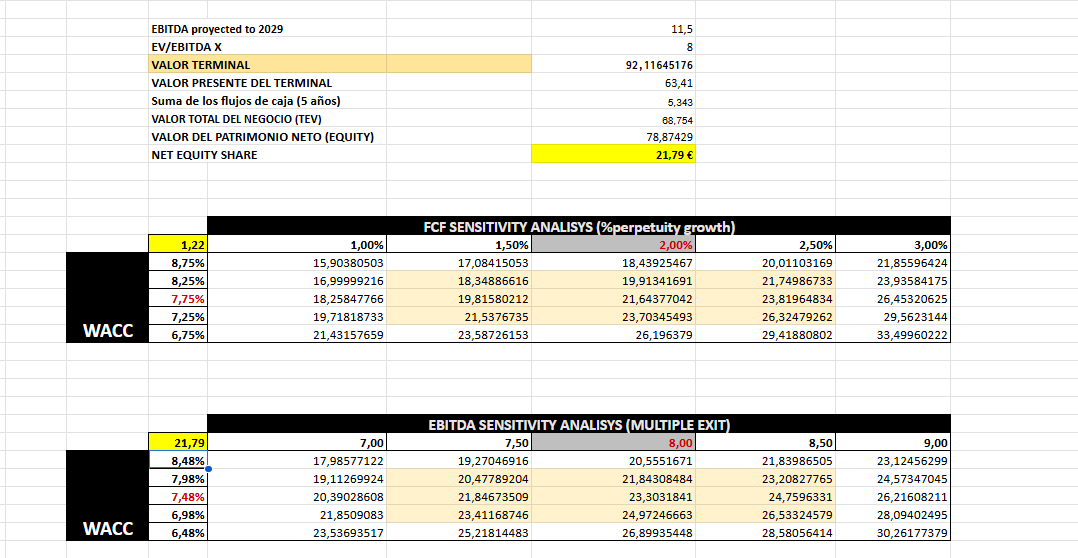
Task: Click the 8,75% WACC row header
Action: click(x=178, y=263)
